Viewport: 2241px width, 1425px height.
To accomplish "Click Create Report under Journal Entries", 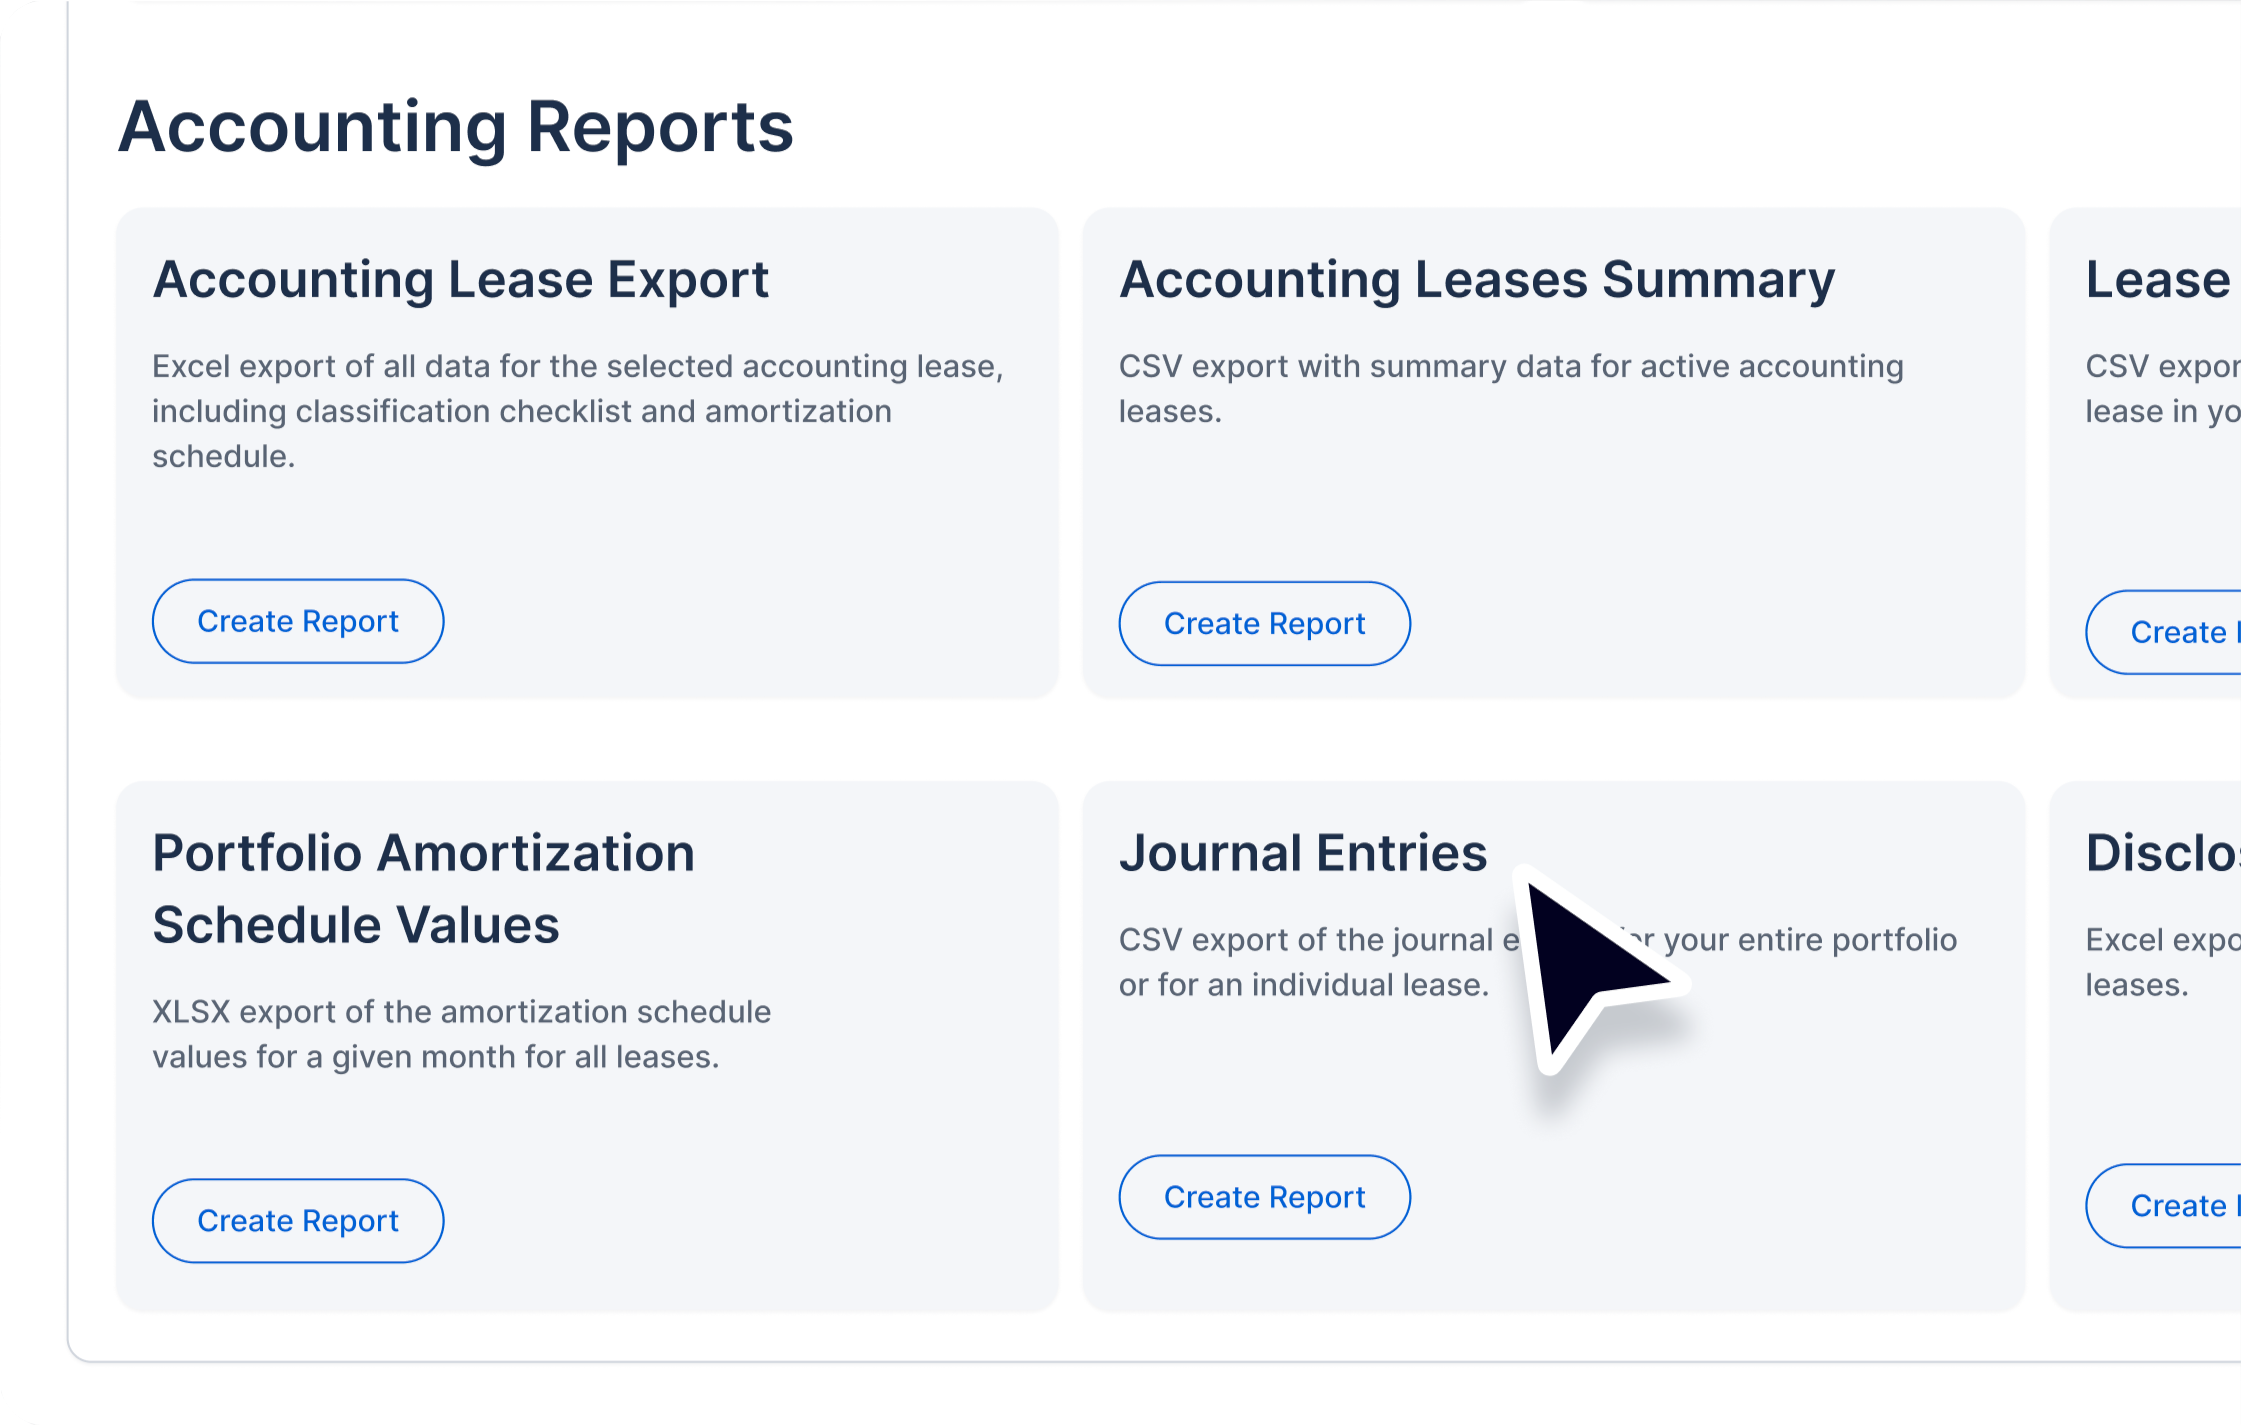I will point(1264,1197).
